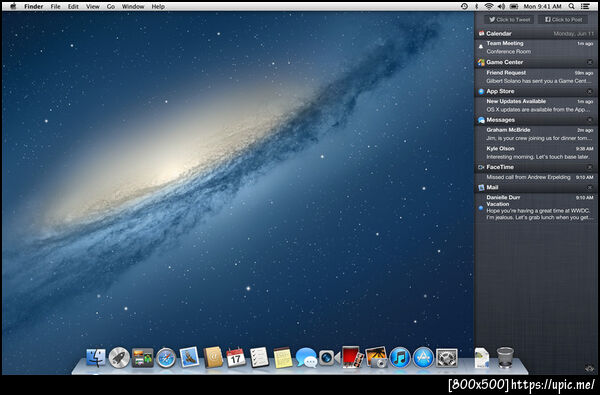Open the document stack in Dock

(482, 358)
